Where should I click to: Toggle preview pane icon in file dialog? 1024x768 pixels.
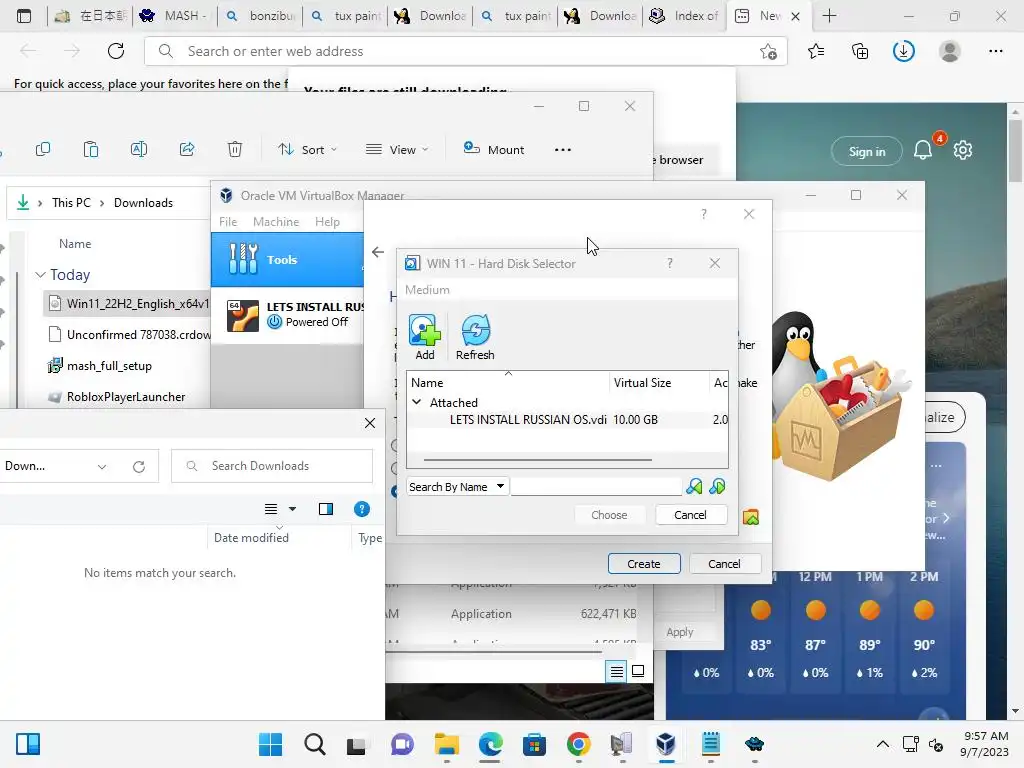coord(325,509)
